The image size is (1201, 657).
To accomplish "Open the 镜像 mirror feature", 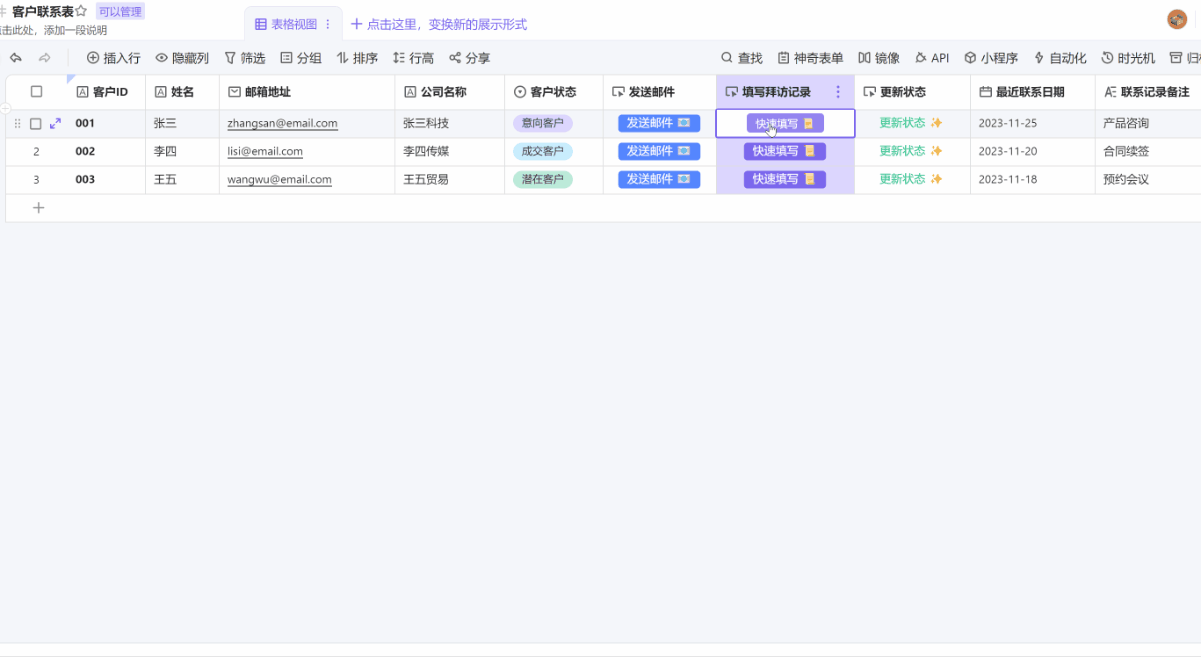I will click(878, 57).
